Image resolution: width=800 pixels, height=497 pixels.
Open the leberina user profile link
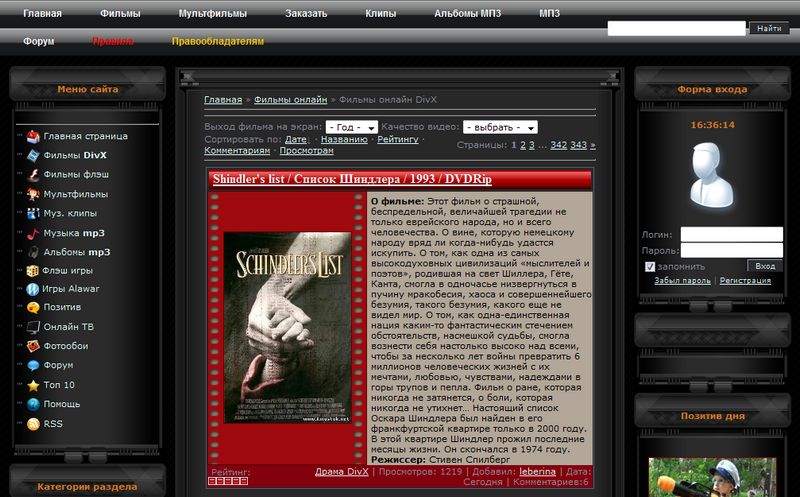pos(537,471)
